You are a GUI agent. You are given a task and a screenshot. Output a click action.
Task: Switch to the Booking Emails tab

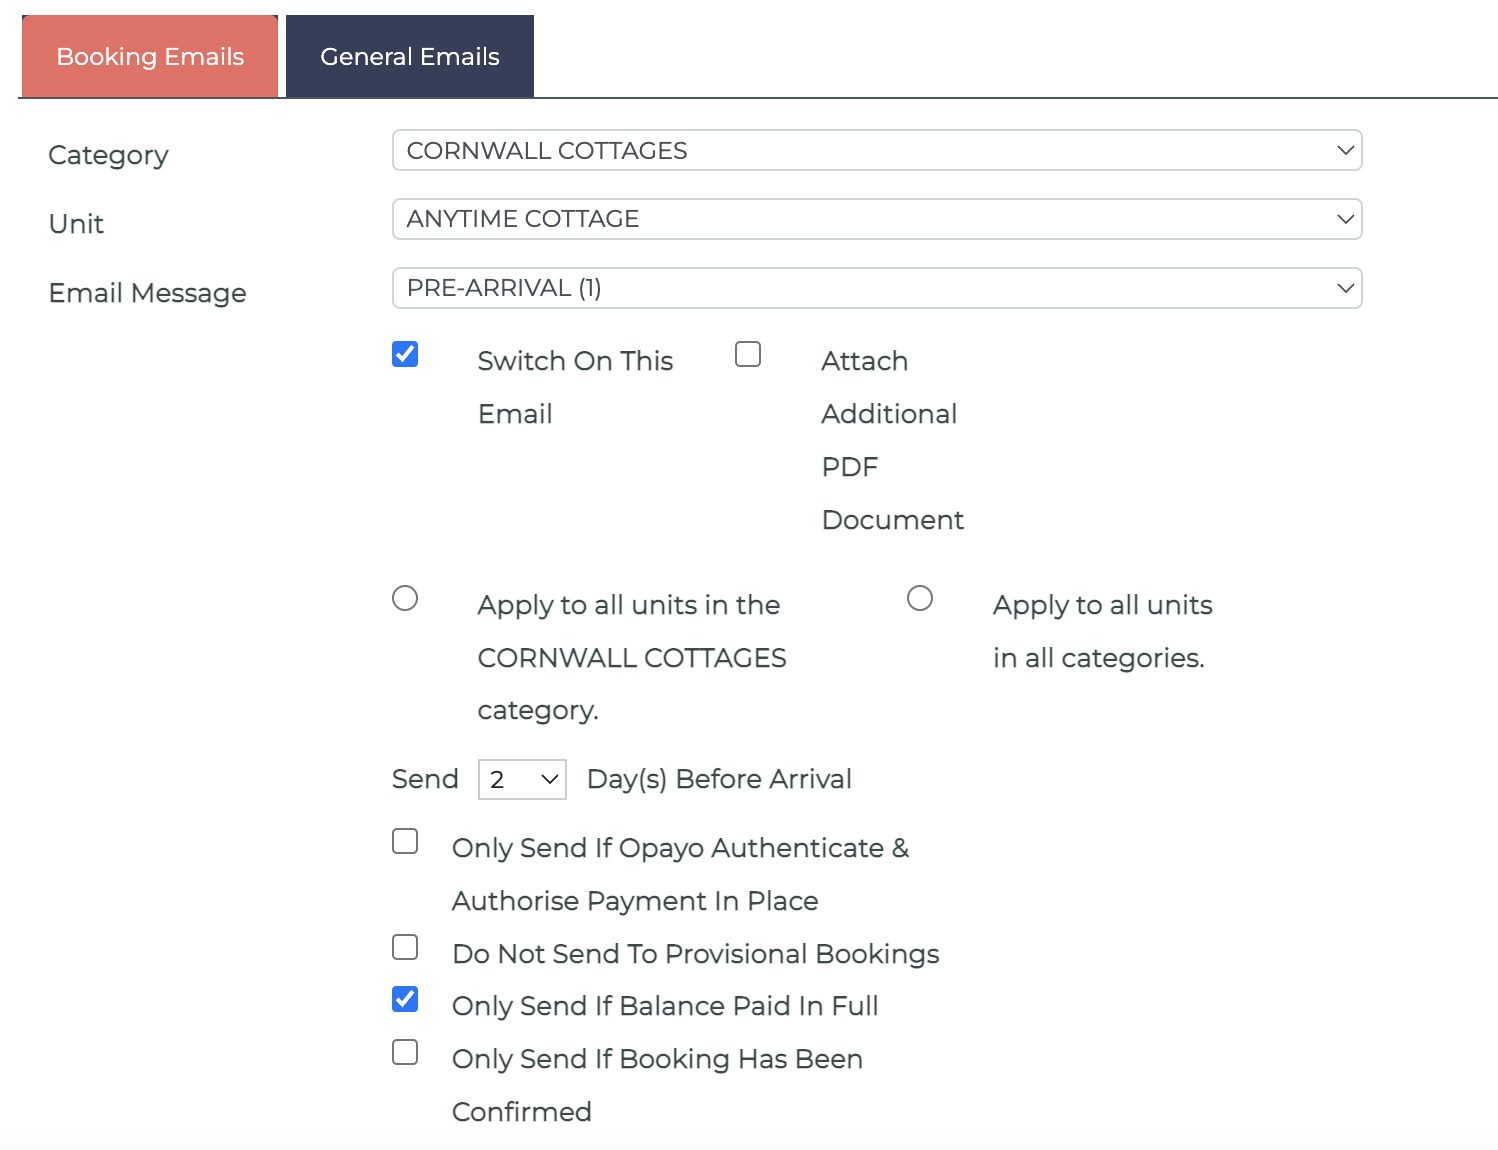(149, 56)
